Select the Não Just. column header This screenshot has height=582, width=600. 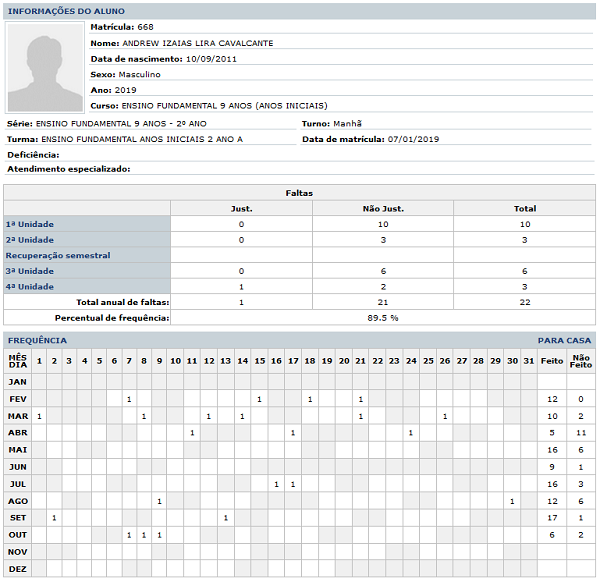click(382, 209)
